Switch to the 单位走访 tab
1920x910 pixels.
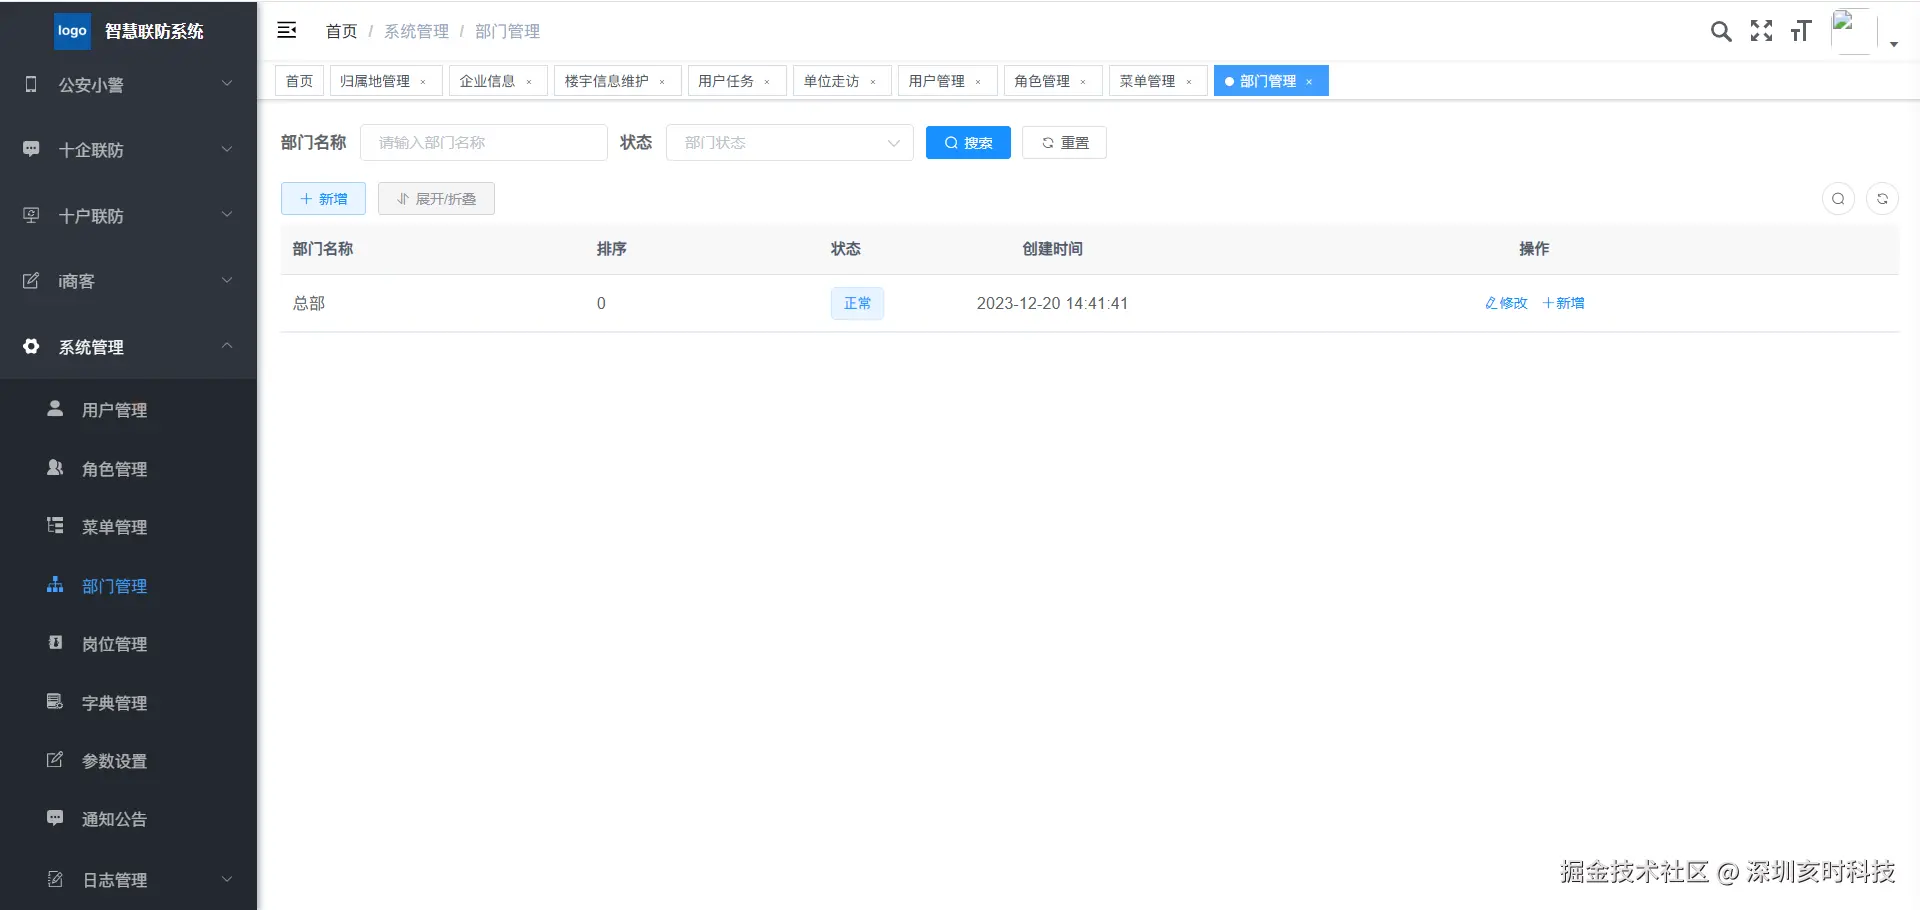[831, 81]
